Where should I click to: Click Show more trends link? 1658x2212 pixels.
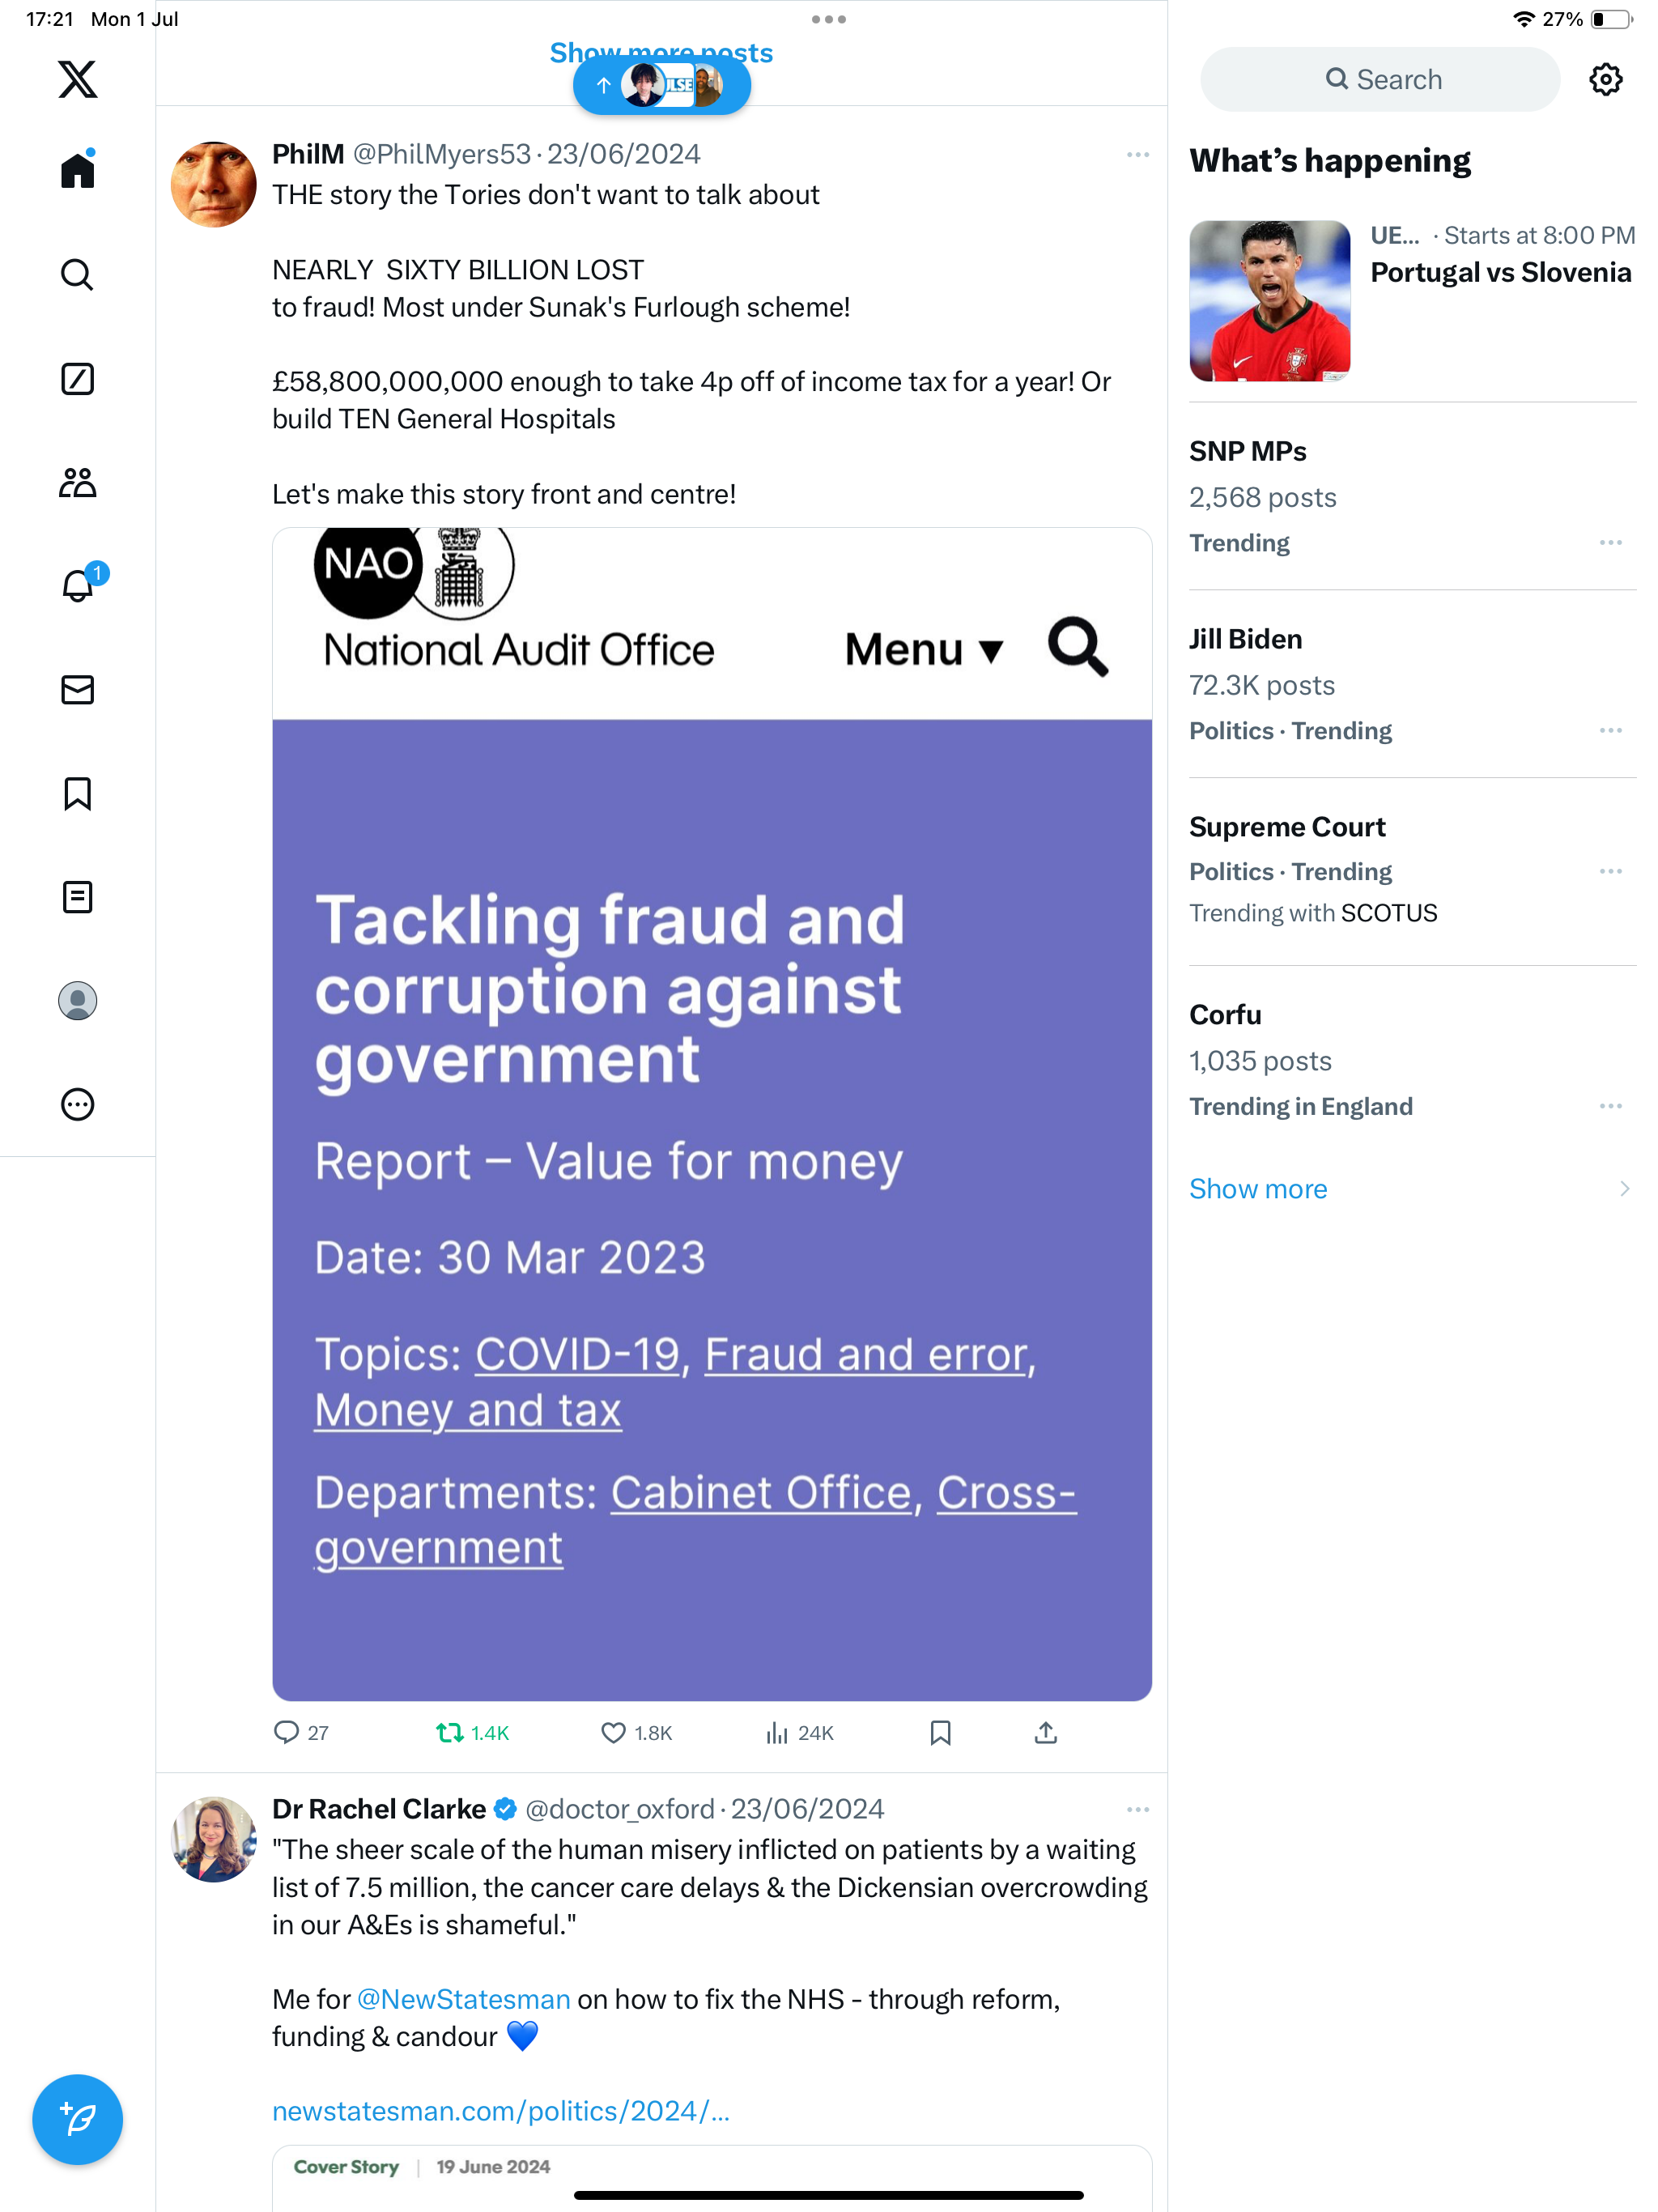coord(1258,1189)
